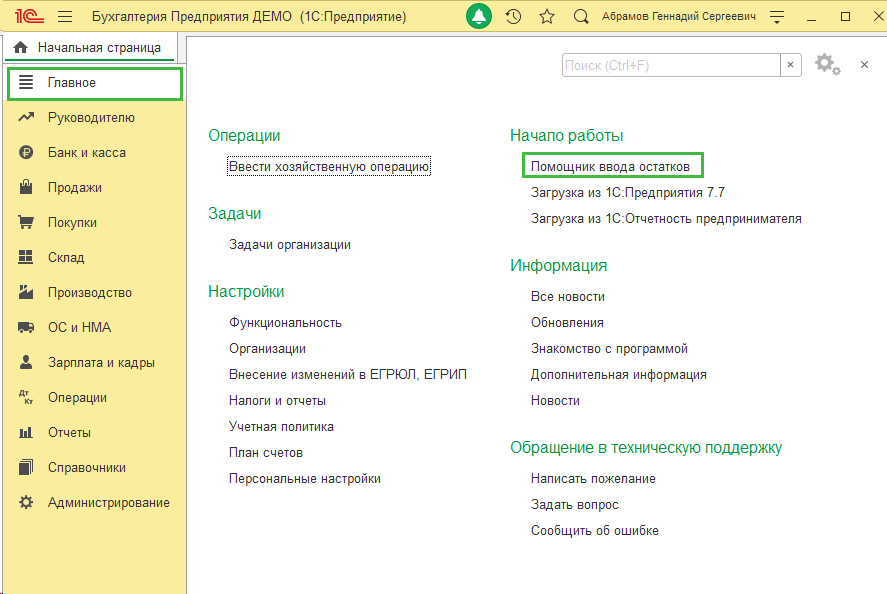Click Сообщить об ошибке link
Screen dimensions: 887x594
click(595, 531)
